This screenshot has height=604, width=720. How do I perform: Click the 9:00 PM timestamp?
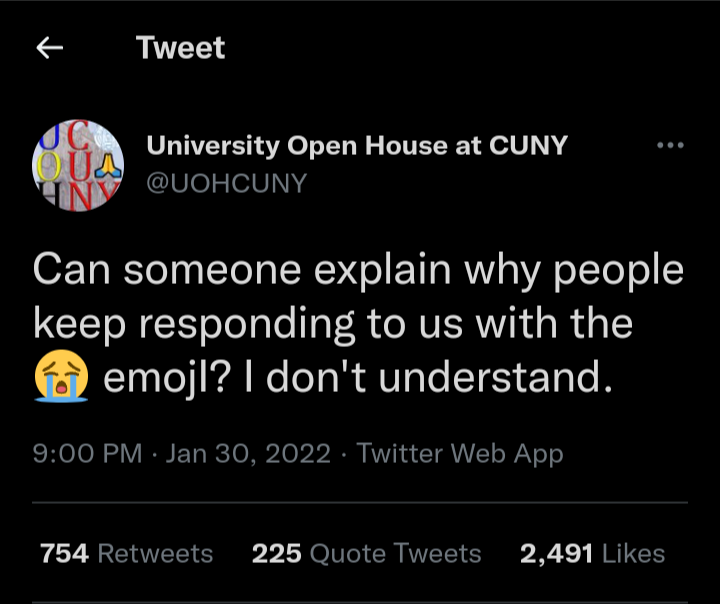(87, 454)
